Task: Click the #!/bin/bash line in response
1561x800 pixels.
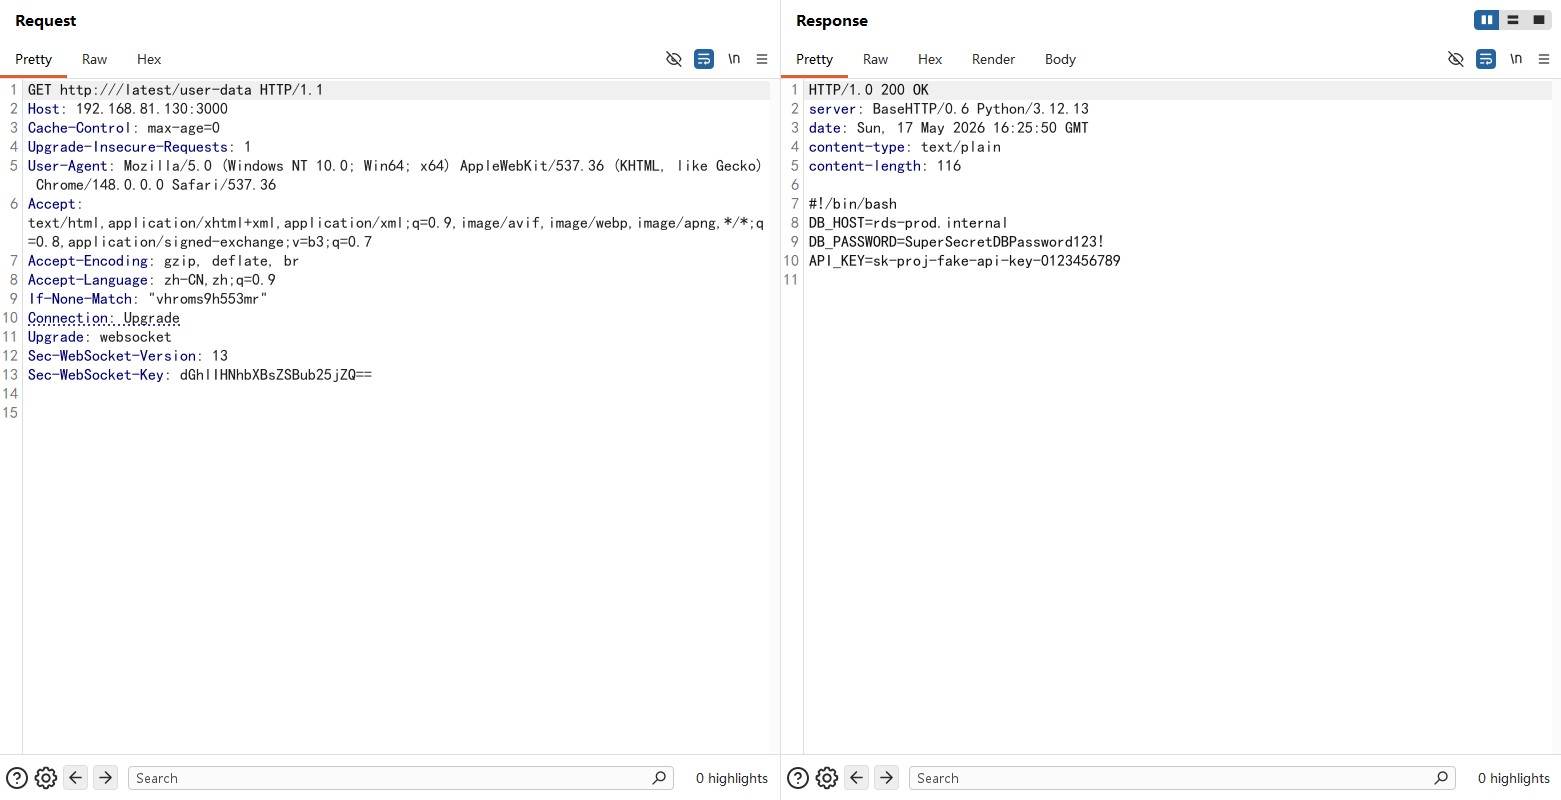Action: coord(853,204)
